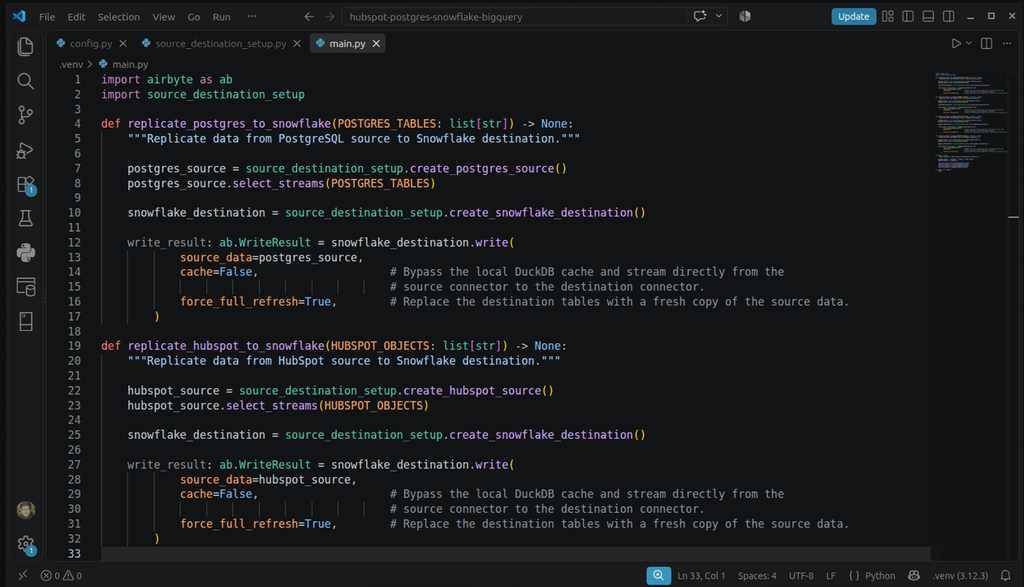The width and height of the screenshot is (1024, 587).
Task: Show errors and warnings in status bar
Action: point(61,575)
